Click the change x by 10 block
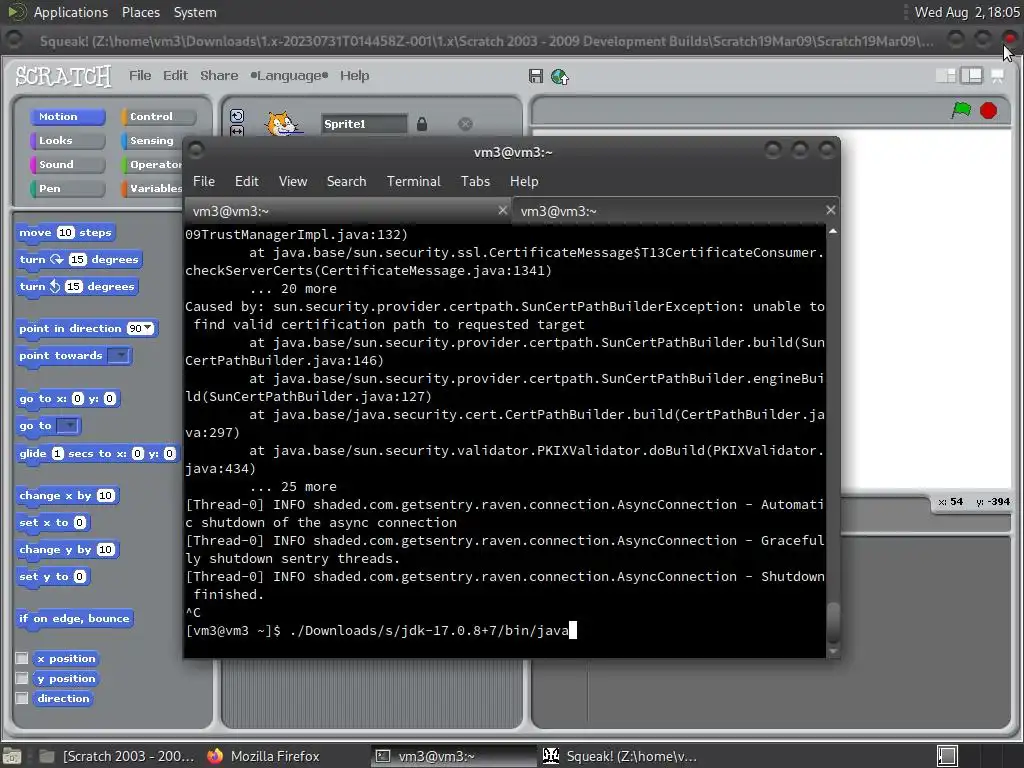The width and height of the screenshot is (1024, 768). pyautogui.click(x=67, y=496)
